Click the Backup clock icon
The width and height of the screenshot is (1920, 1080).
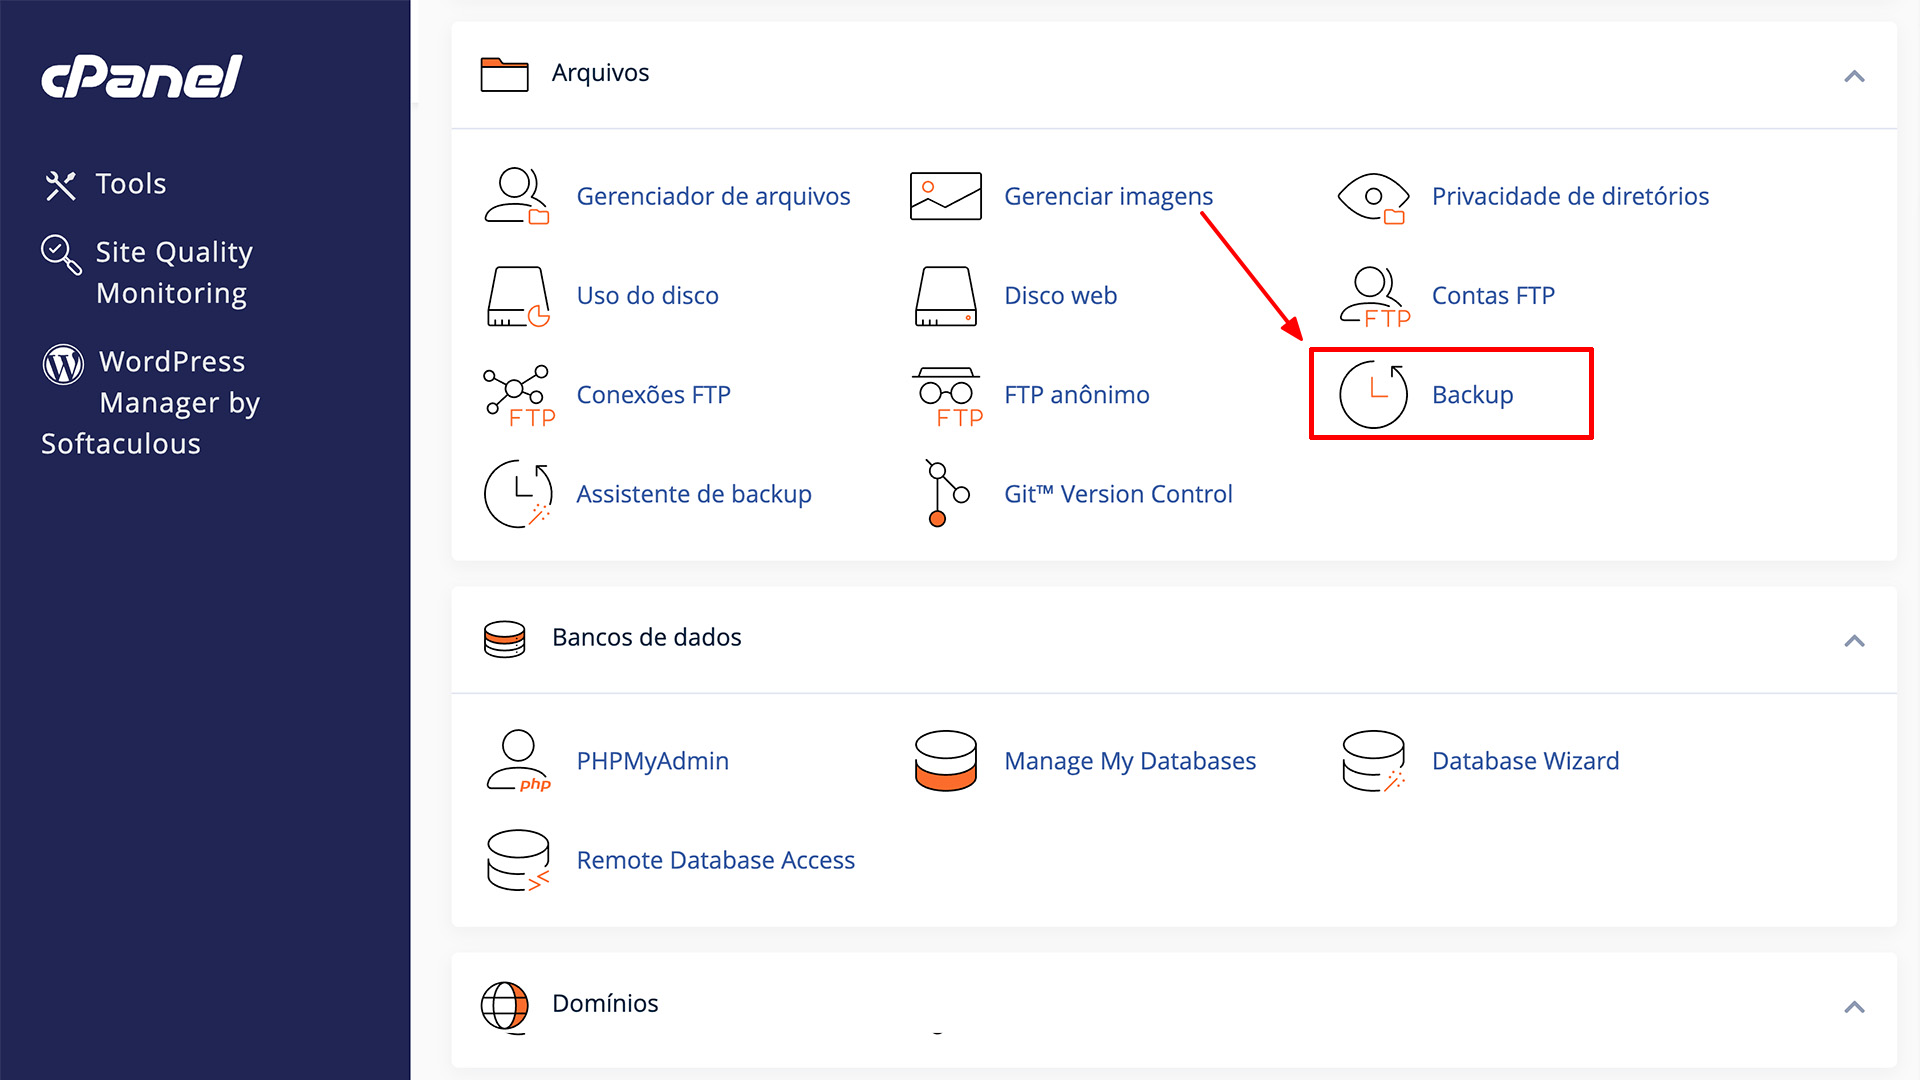point(1374,394)
